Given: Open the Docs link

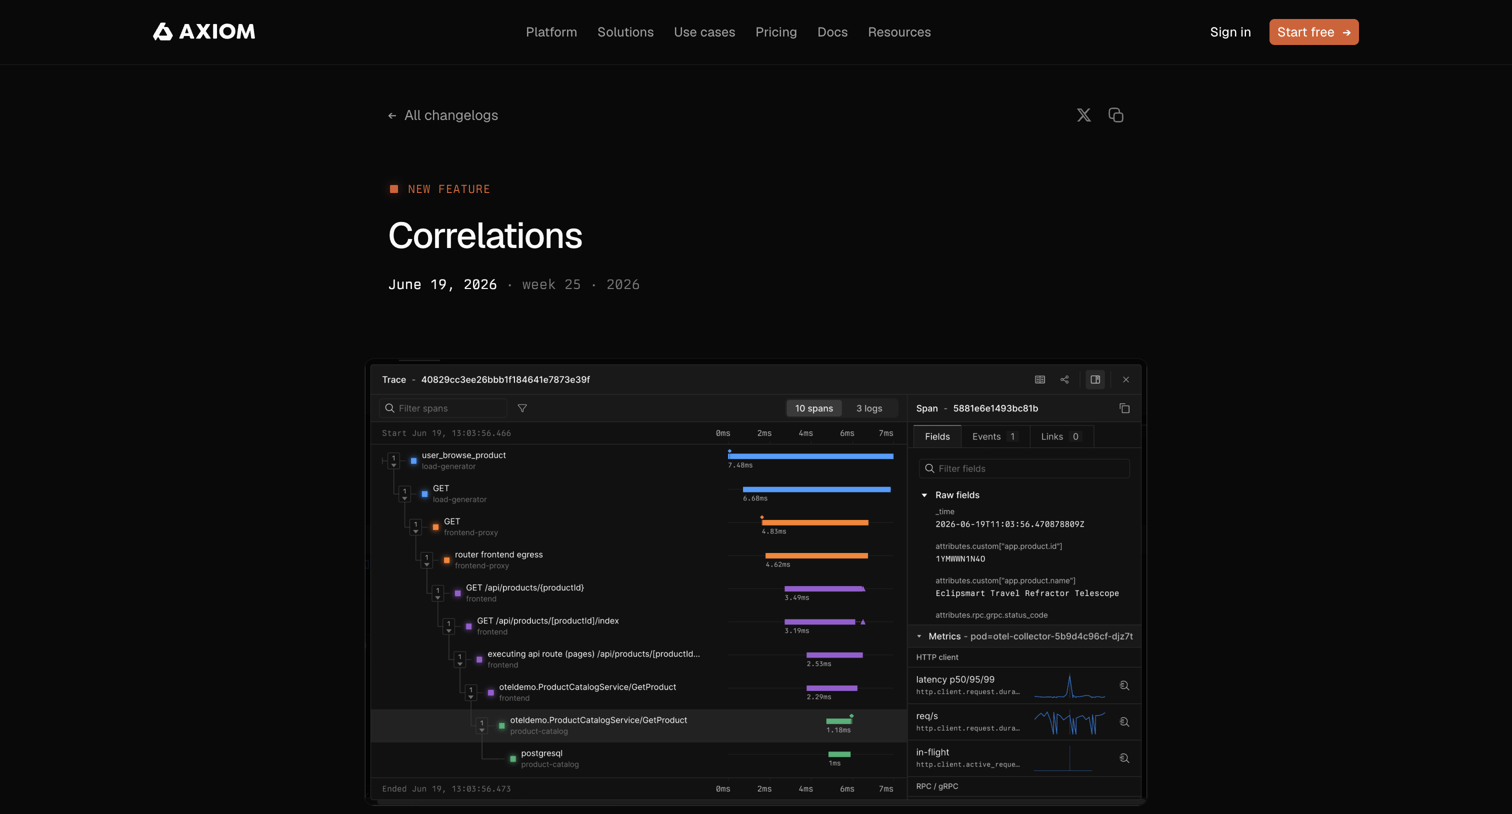Looking at the screenshot, I should [832, 32].
